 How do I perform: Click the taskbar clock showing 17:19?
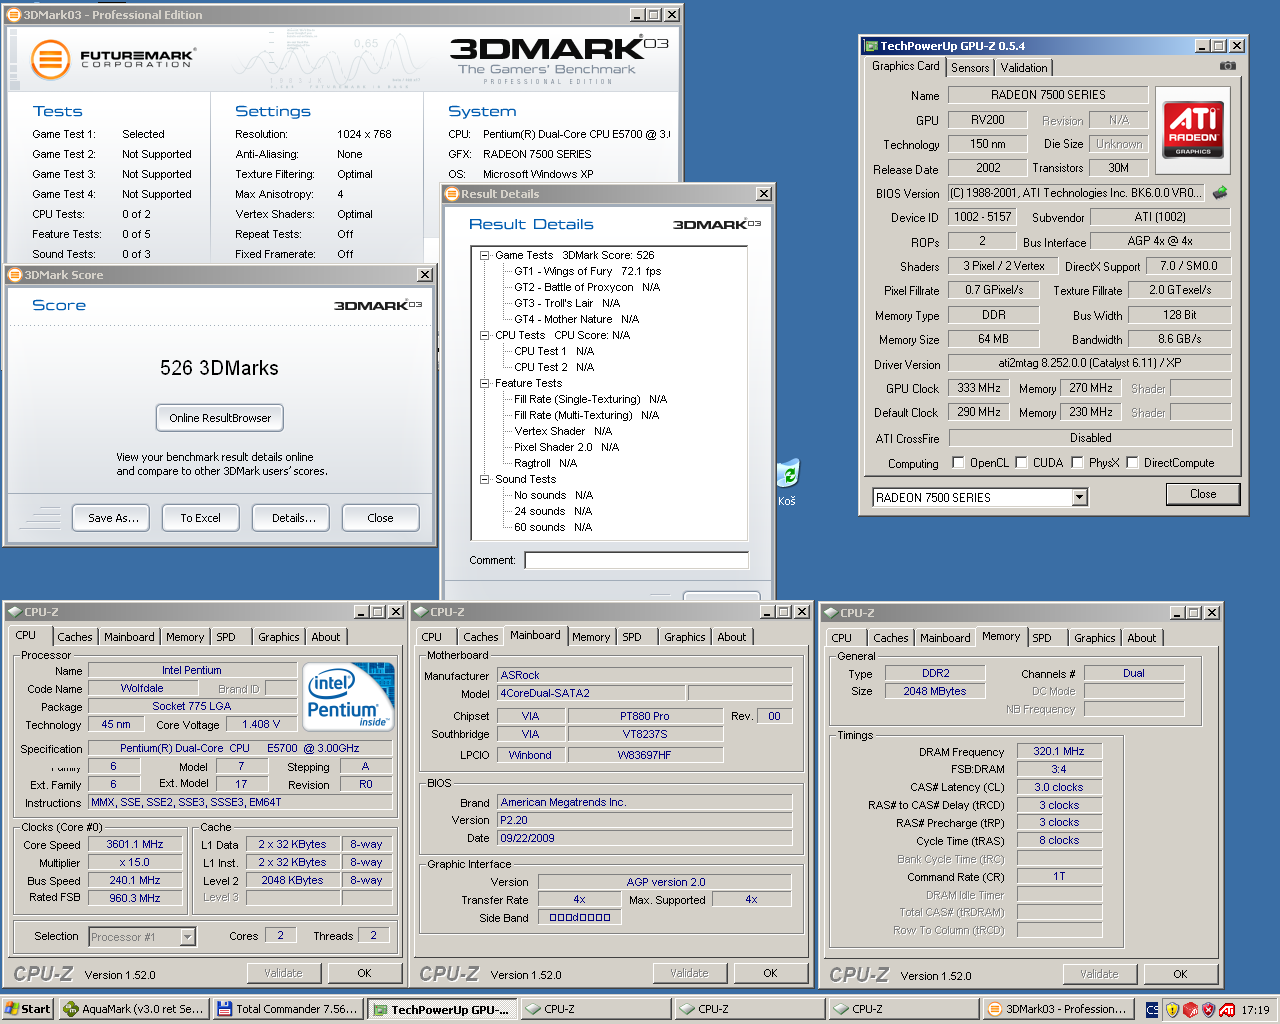point(1255,1010)
